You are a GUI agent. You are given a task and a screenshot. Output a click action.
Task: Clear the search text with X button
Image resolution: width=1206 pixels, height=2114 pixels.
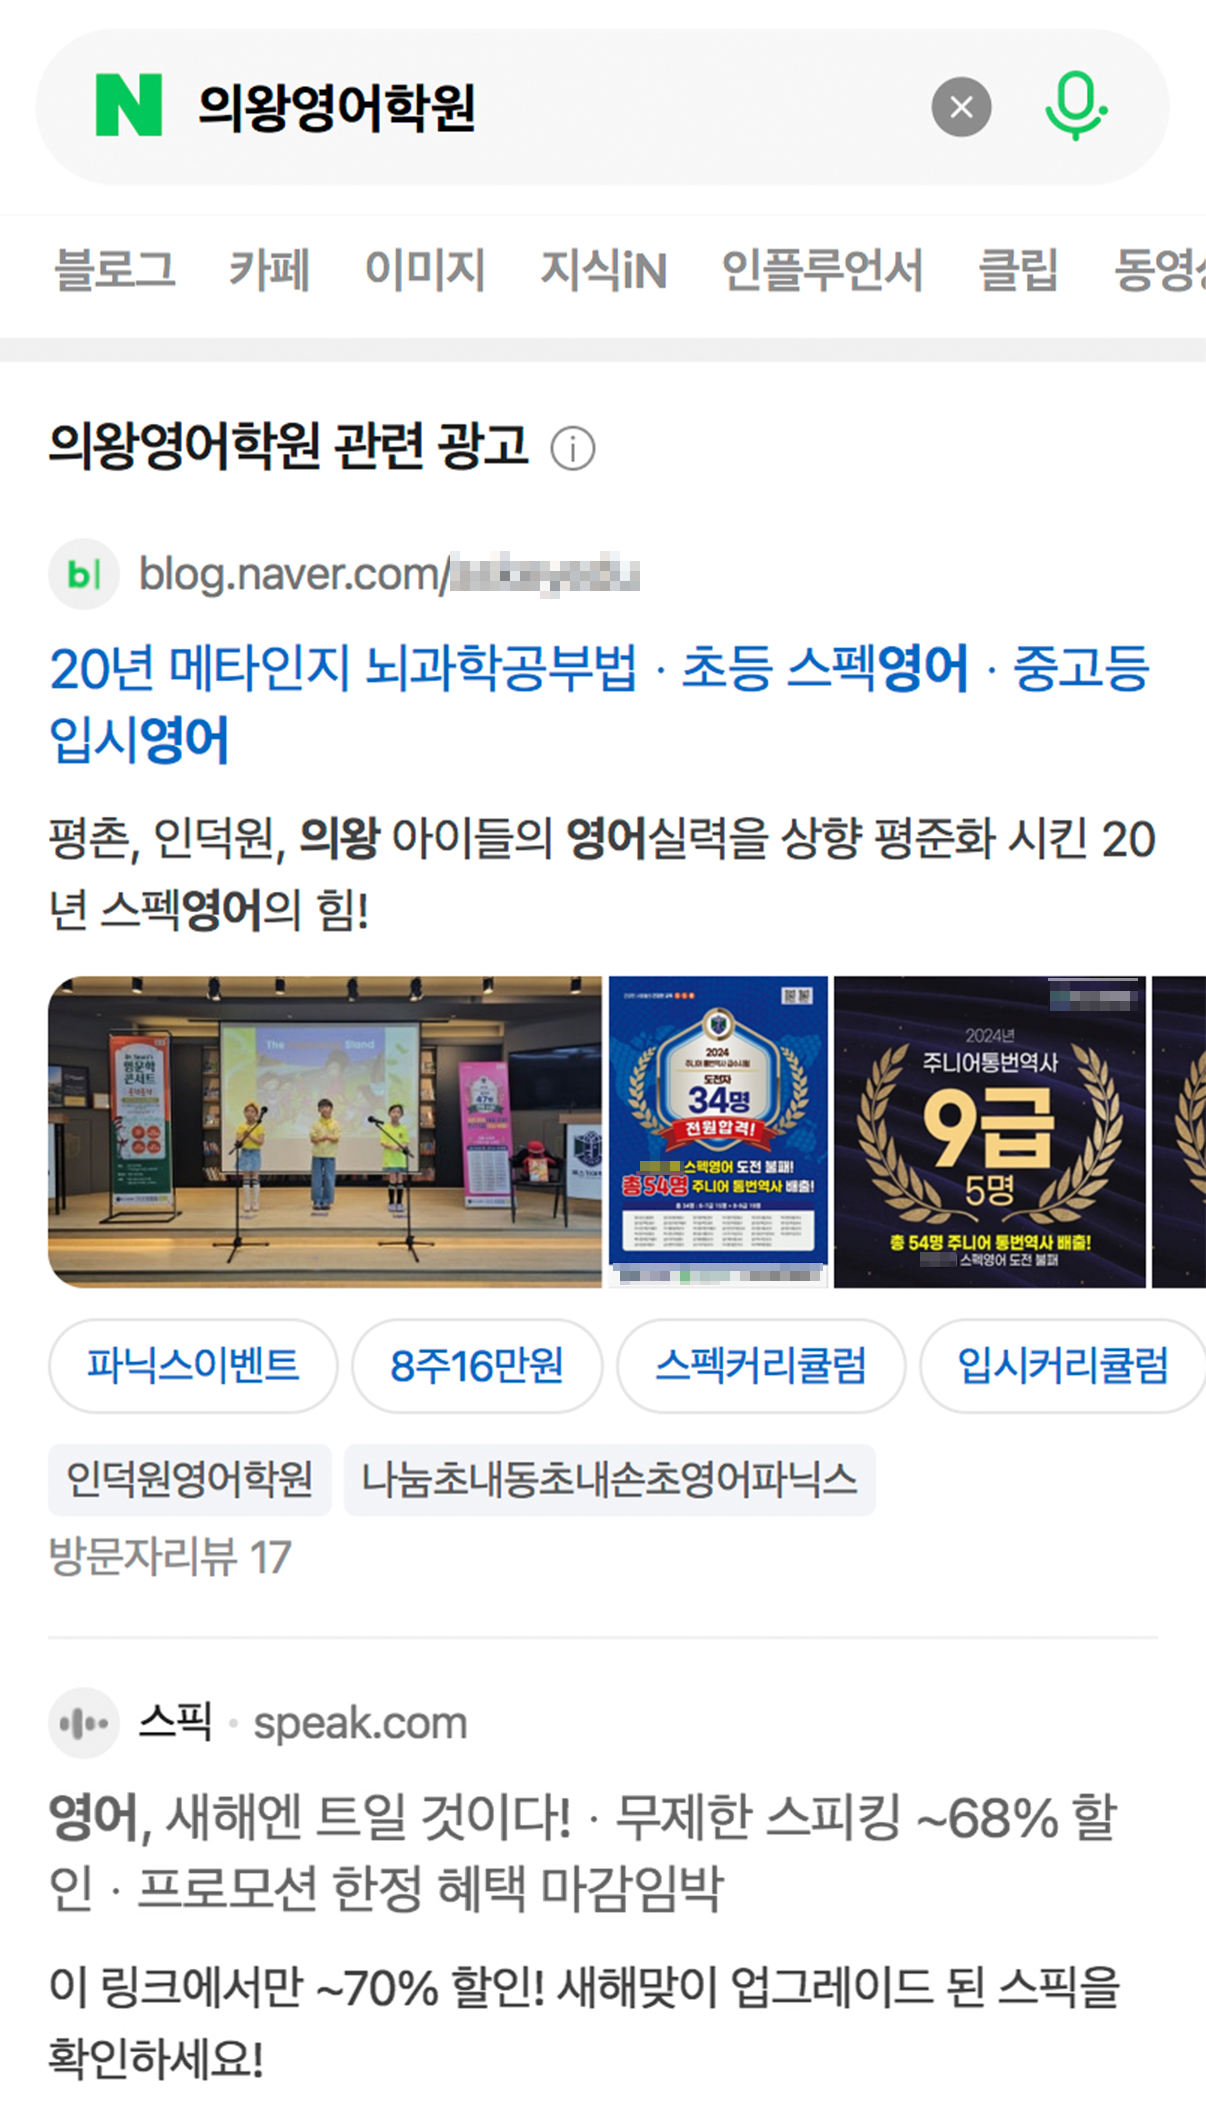click(x=961, y=107)
